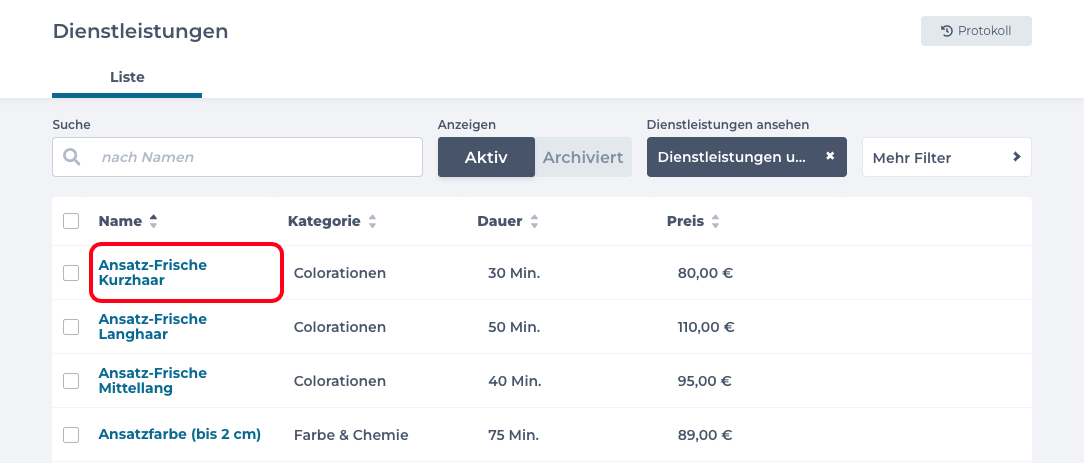
Task: Open the Protokoll history log
Action: (976, 31)
